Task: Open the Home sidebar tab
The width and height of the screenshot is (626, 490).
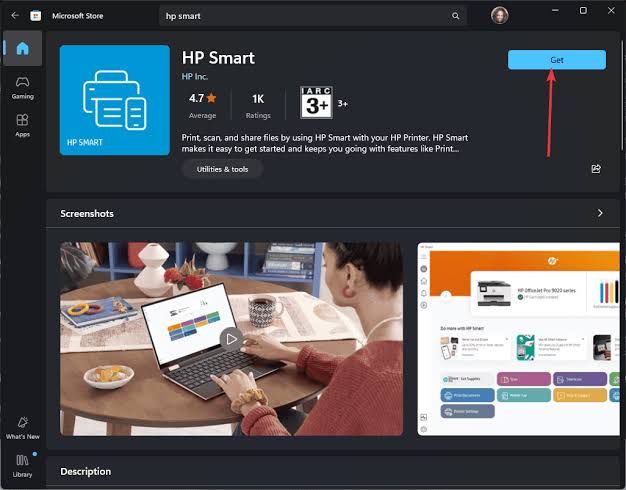Action: coord(22,48)
